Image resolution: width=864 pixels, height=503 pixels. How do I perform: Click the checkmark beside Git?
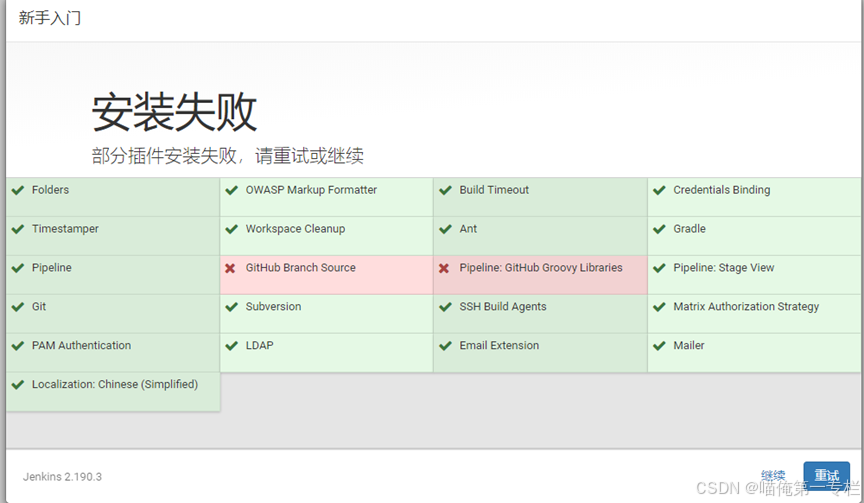tap(18, 307)
